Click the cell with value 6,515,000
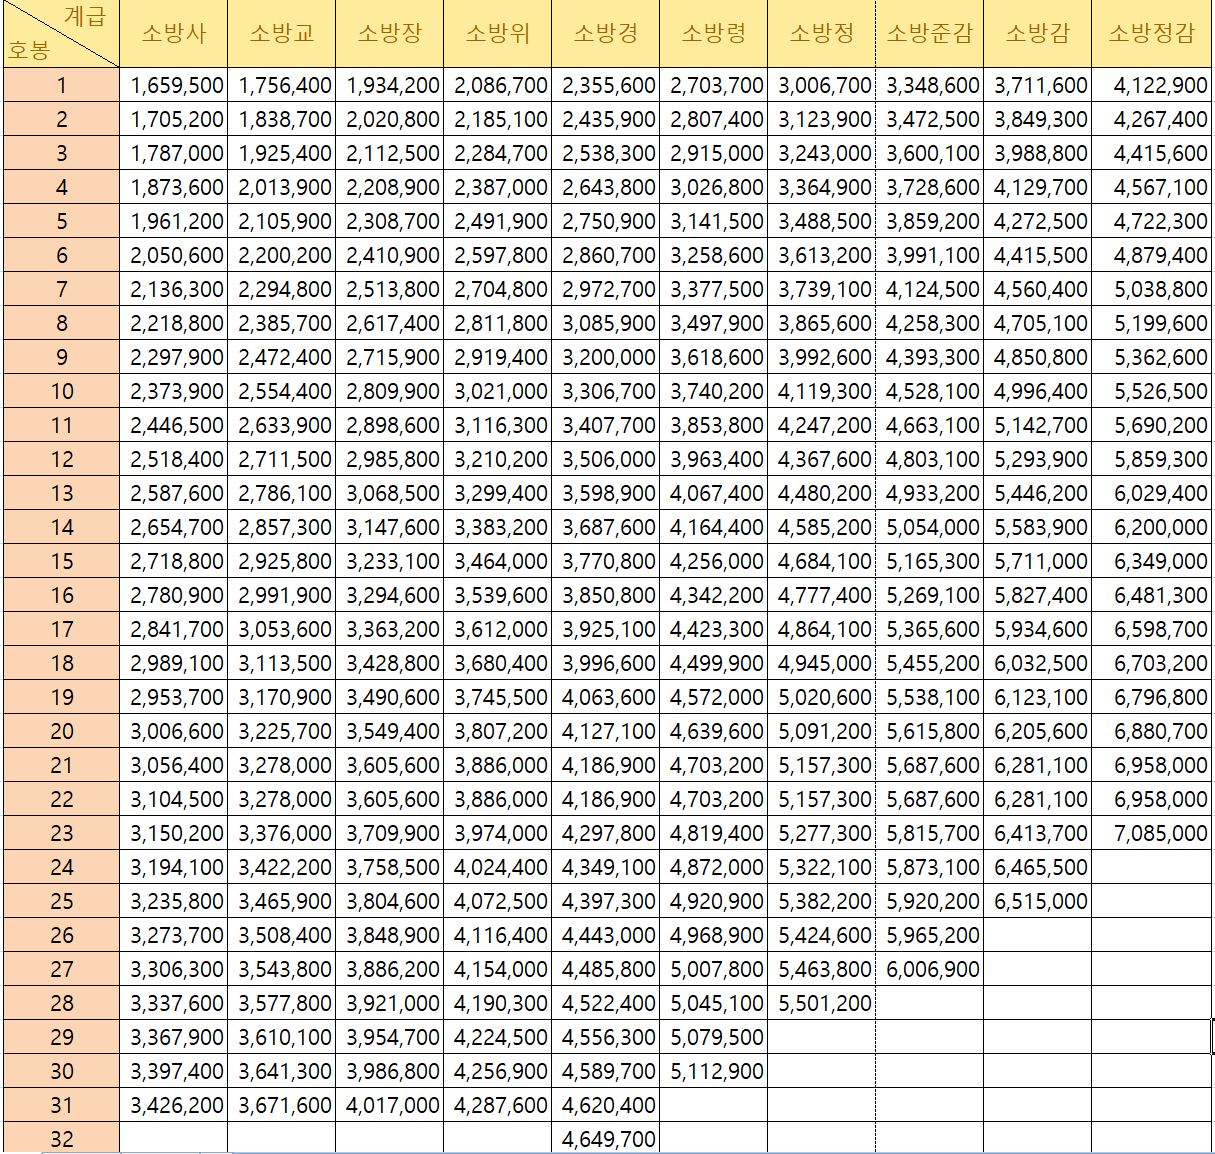1215x1154 pixels. (x=1038, y=901)
